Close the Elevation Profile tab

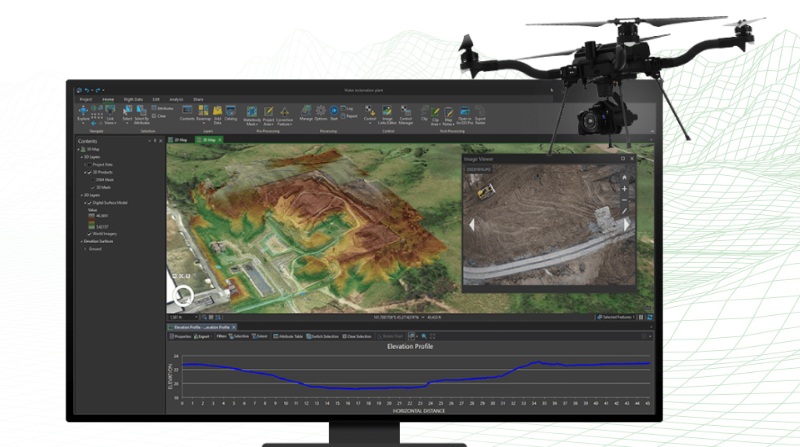coord(234,327)
